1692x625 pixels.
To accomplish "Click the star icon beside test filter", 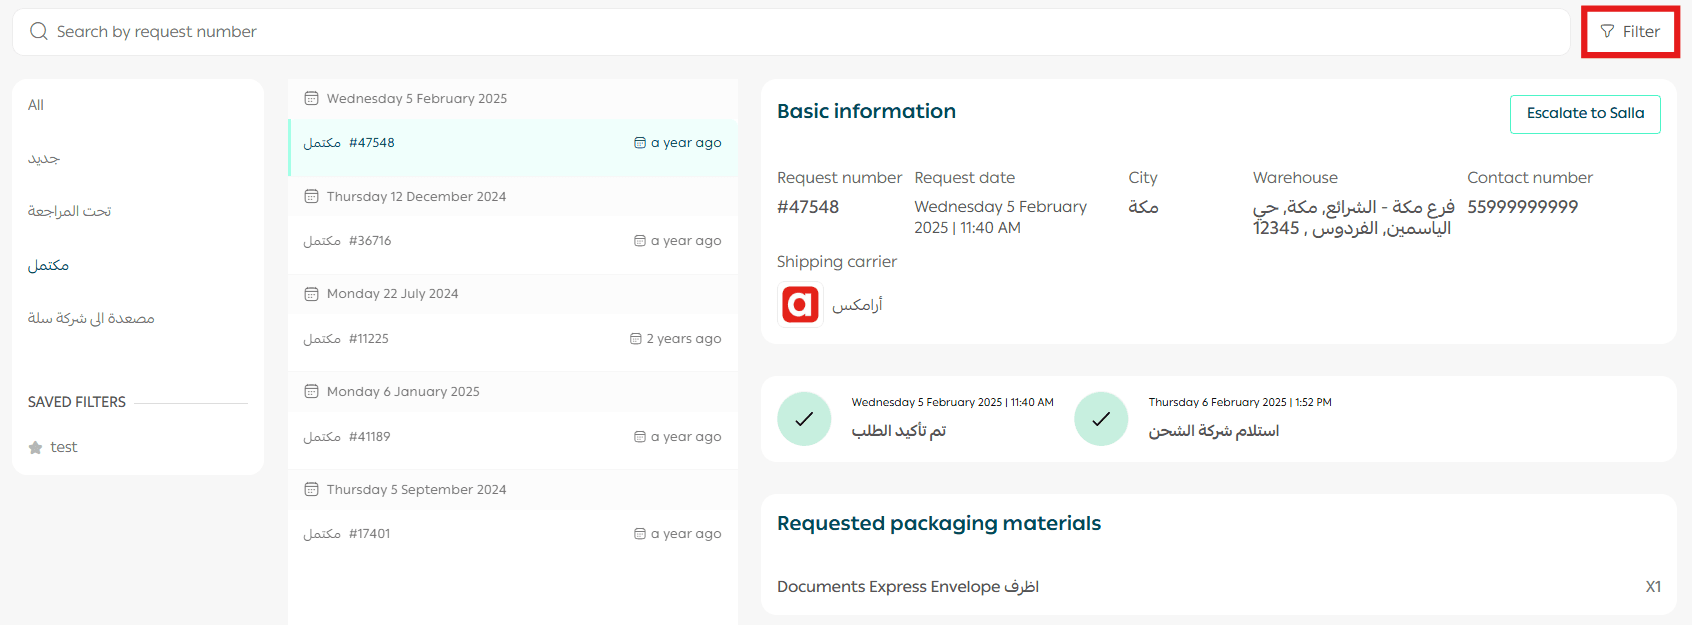I will click(36, 448).
